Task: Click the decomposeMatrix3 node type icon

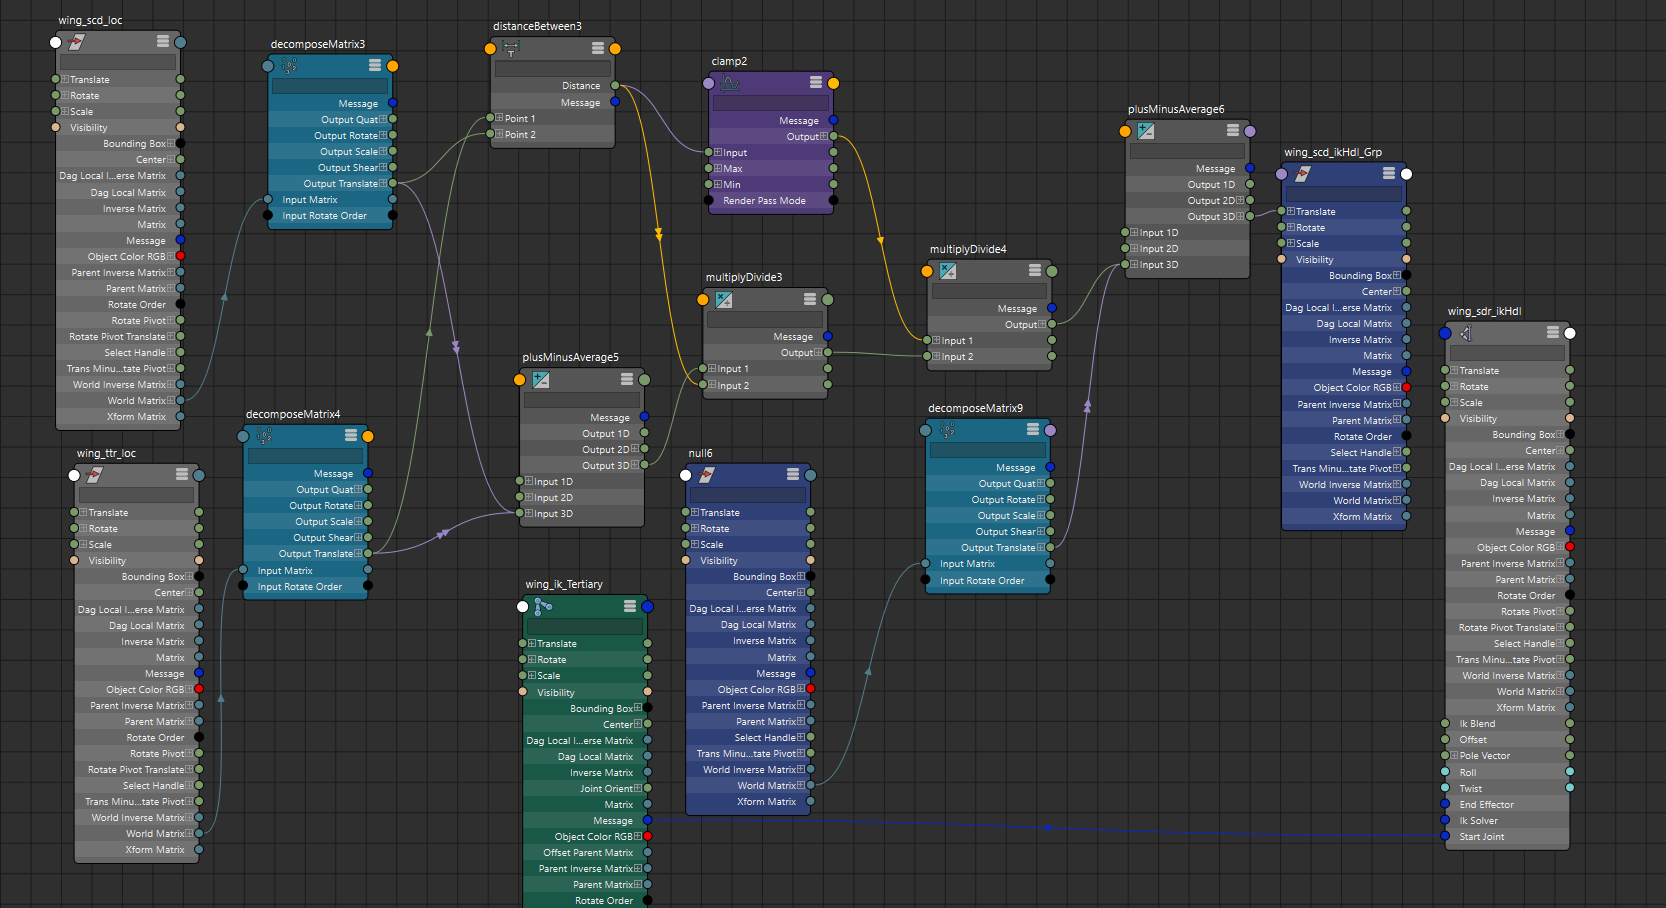Action: pos(289,66)
